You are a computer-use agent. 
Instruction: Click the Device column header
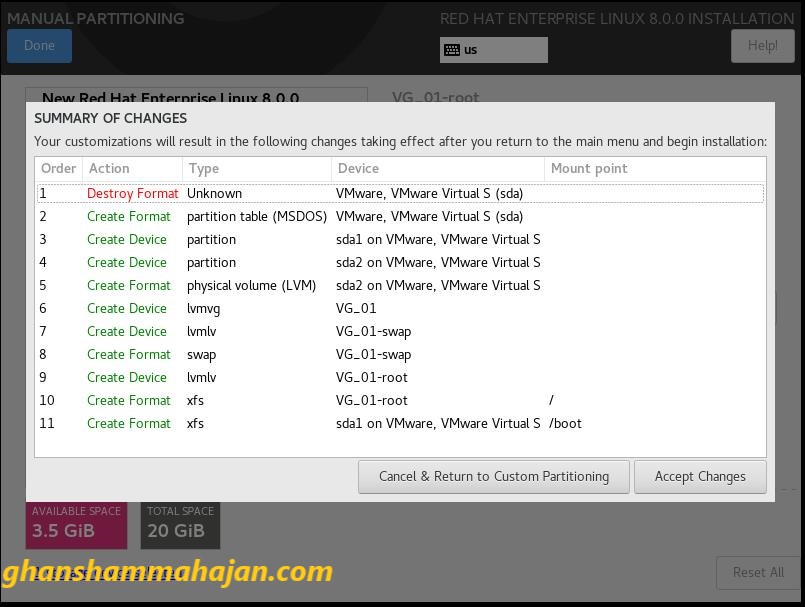(437, 169)
